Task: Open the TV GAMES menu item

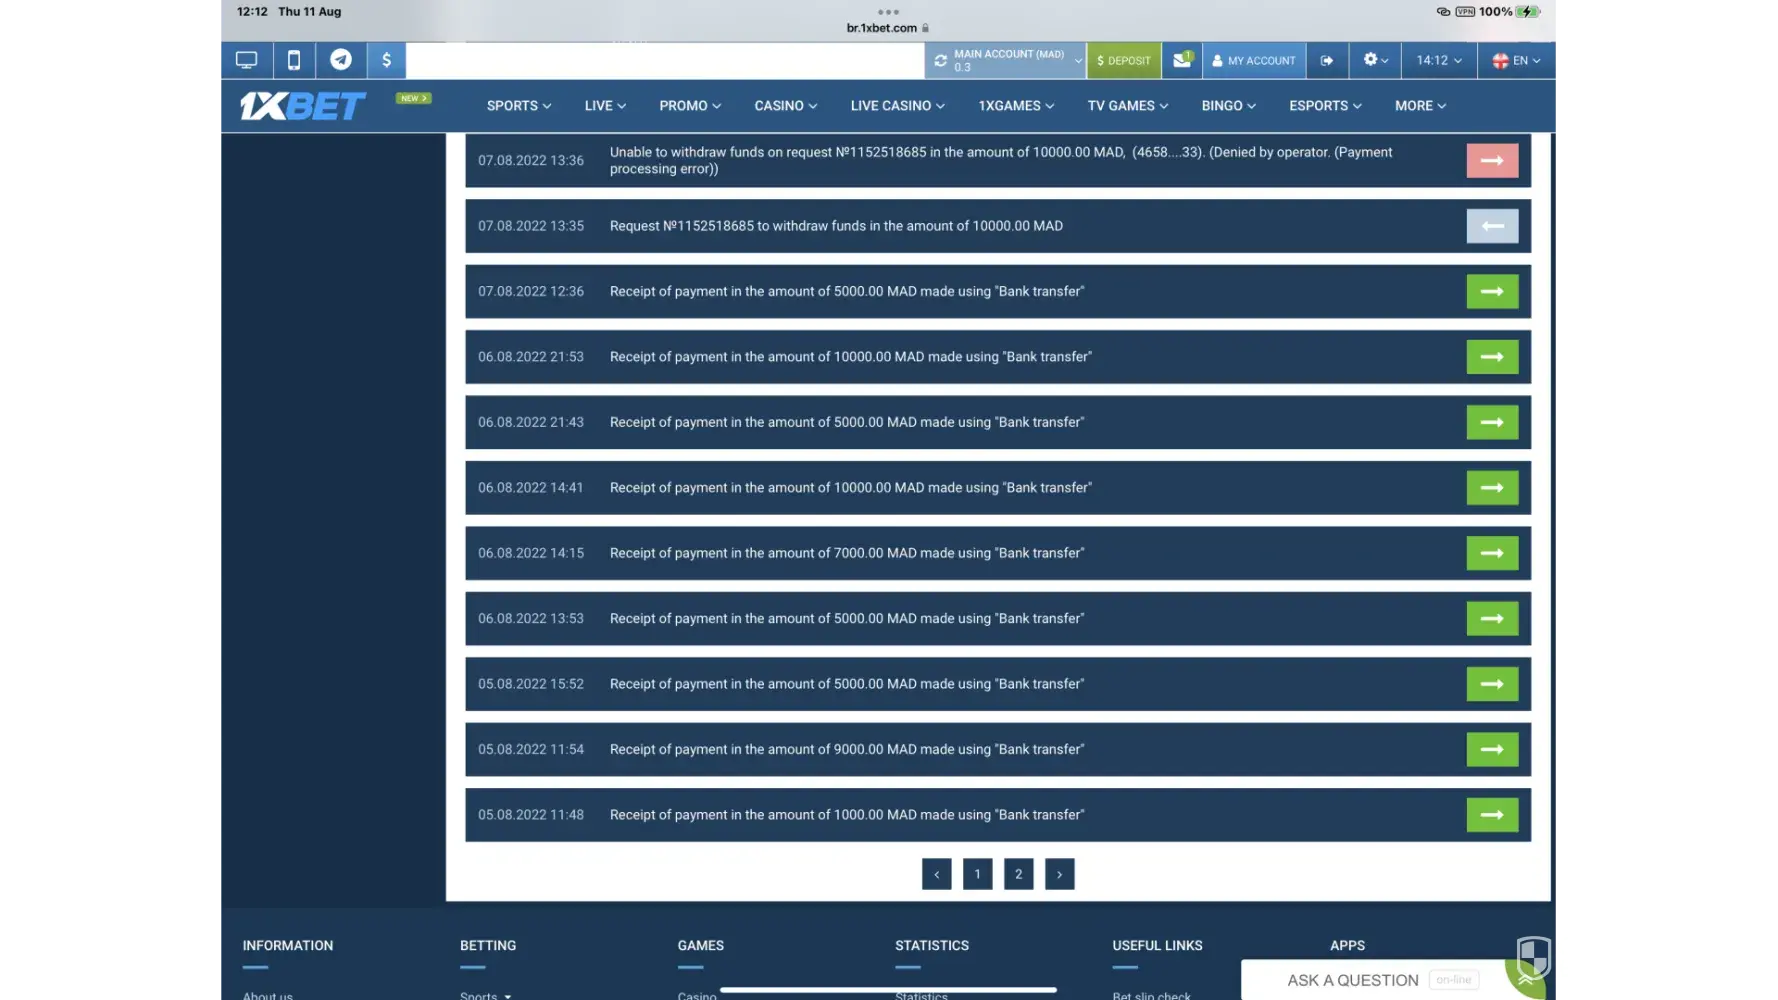Action: click(1128, 106)
